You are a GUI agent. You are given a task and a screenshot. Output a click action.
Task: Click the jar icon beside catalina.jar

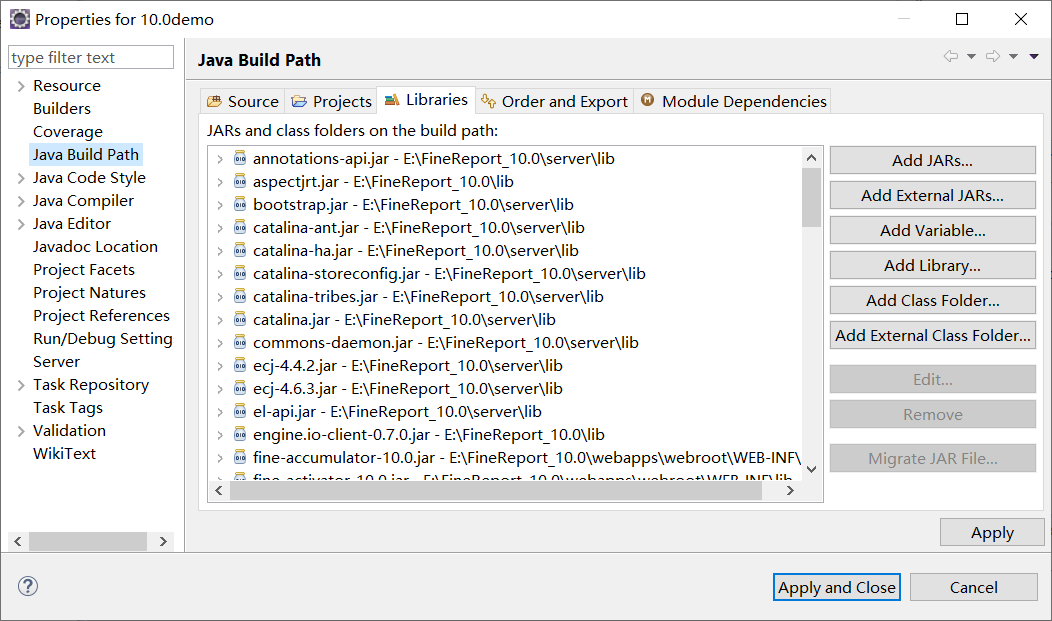click(x=240, y=319)
